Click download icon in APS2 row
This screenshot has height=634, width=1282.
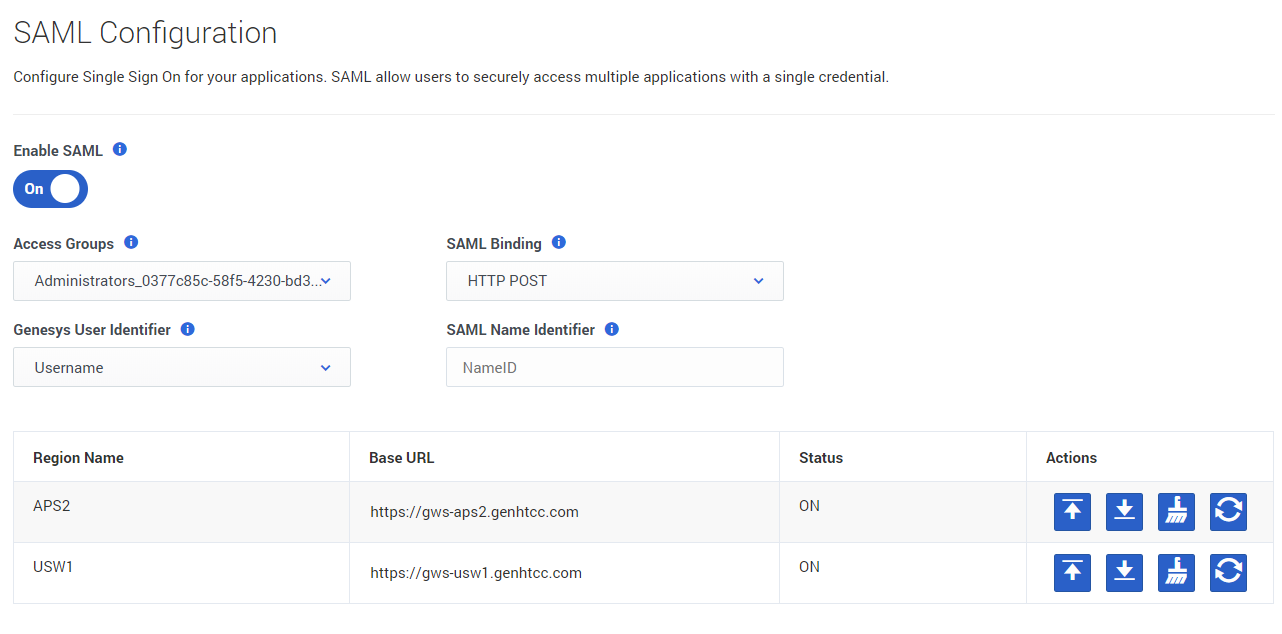pyautogui.click(x=1124, y=511)
